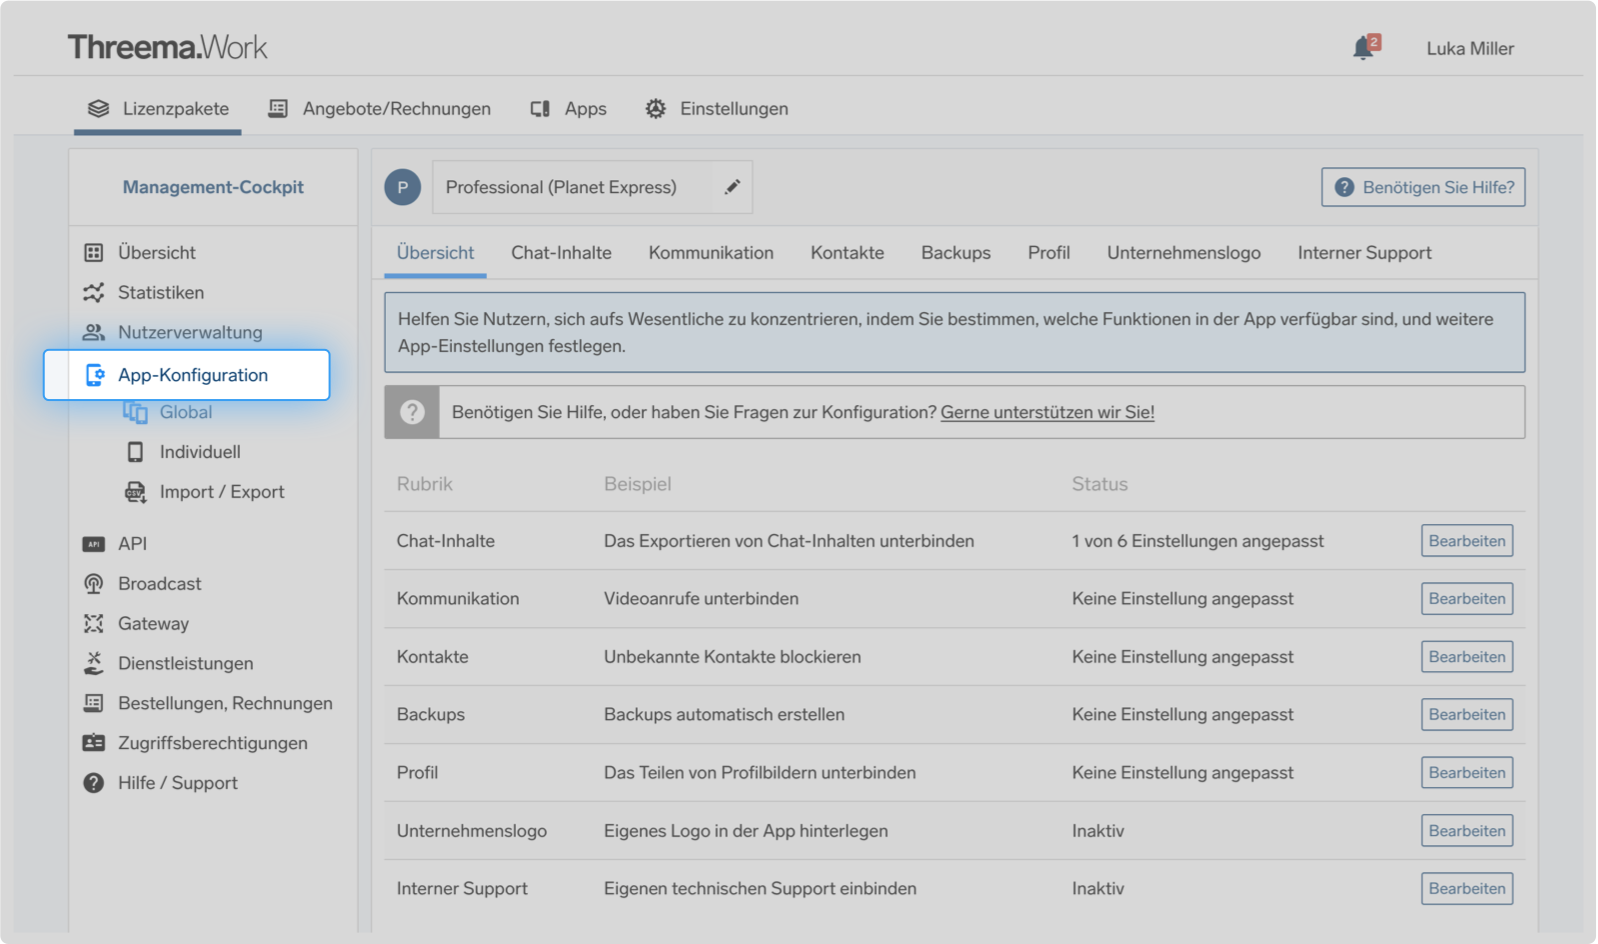Click the Übersicht dashboard icon in sidebar
This screenshot has height=944, width=1598.
point(94,253)
